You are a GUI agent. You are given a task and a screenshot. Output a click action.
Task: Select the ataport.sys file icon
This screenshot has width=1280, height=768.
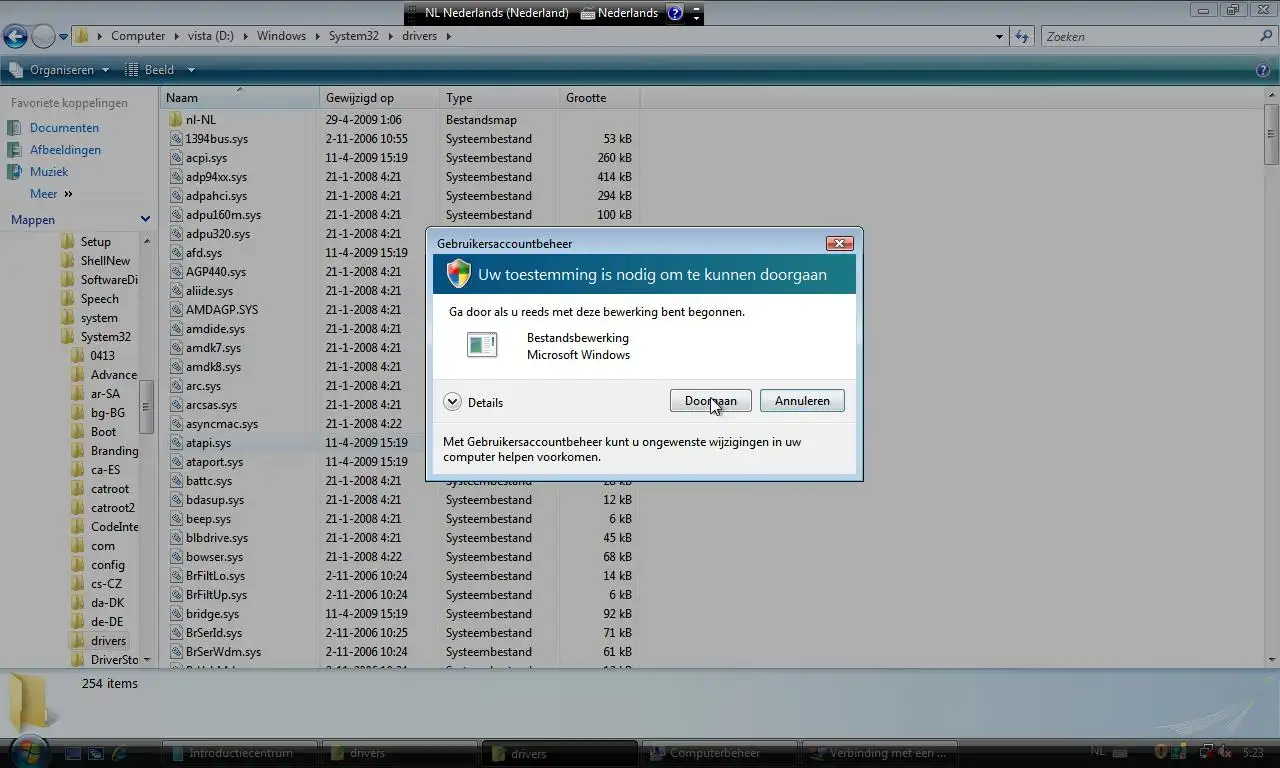tap(176, 462)
